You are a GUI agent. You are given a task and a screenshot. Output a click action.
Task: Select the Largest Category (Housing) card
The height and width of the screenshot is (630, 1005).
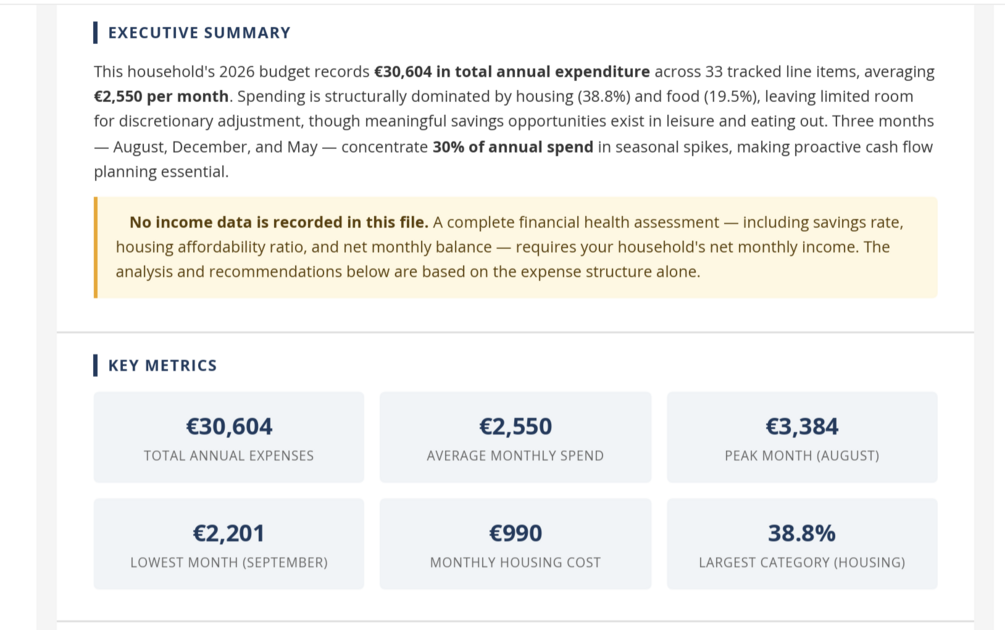tap(802, 544)
